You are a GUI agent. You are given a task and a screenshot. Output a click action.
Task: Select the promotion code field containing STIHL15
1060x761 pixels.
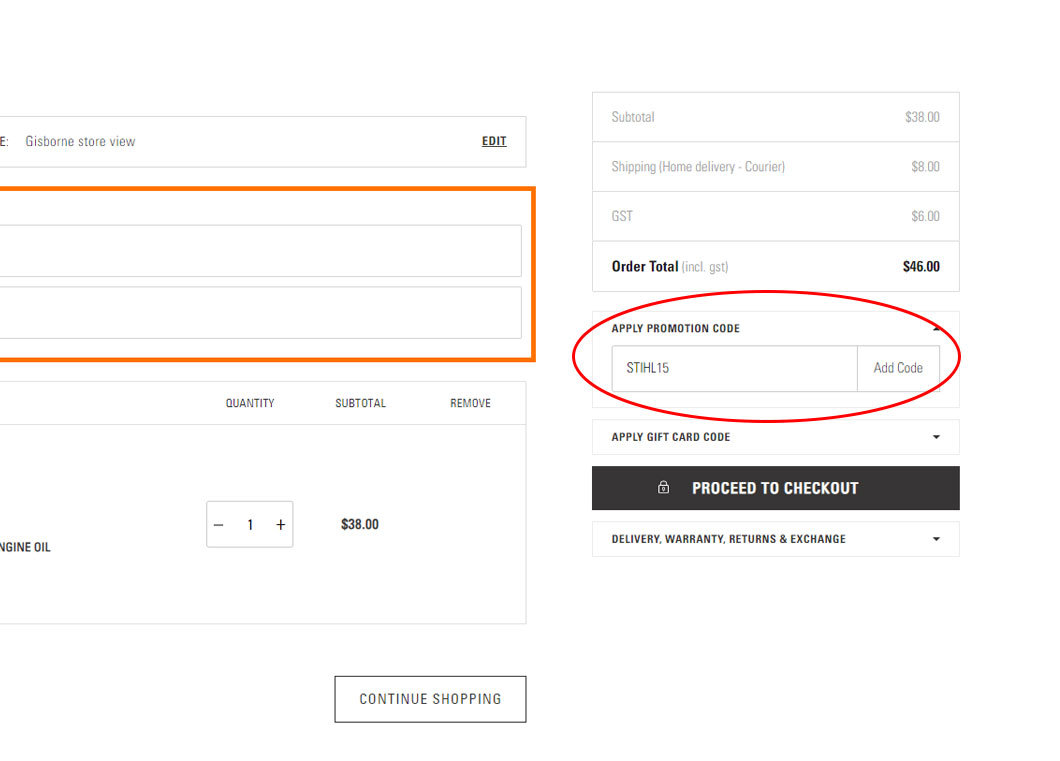coord(730,369)
